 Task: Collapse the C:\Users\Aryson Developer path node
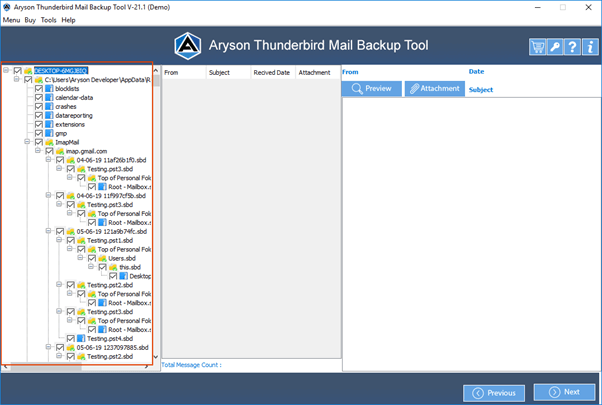(x=17, y=79)
